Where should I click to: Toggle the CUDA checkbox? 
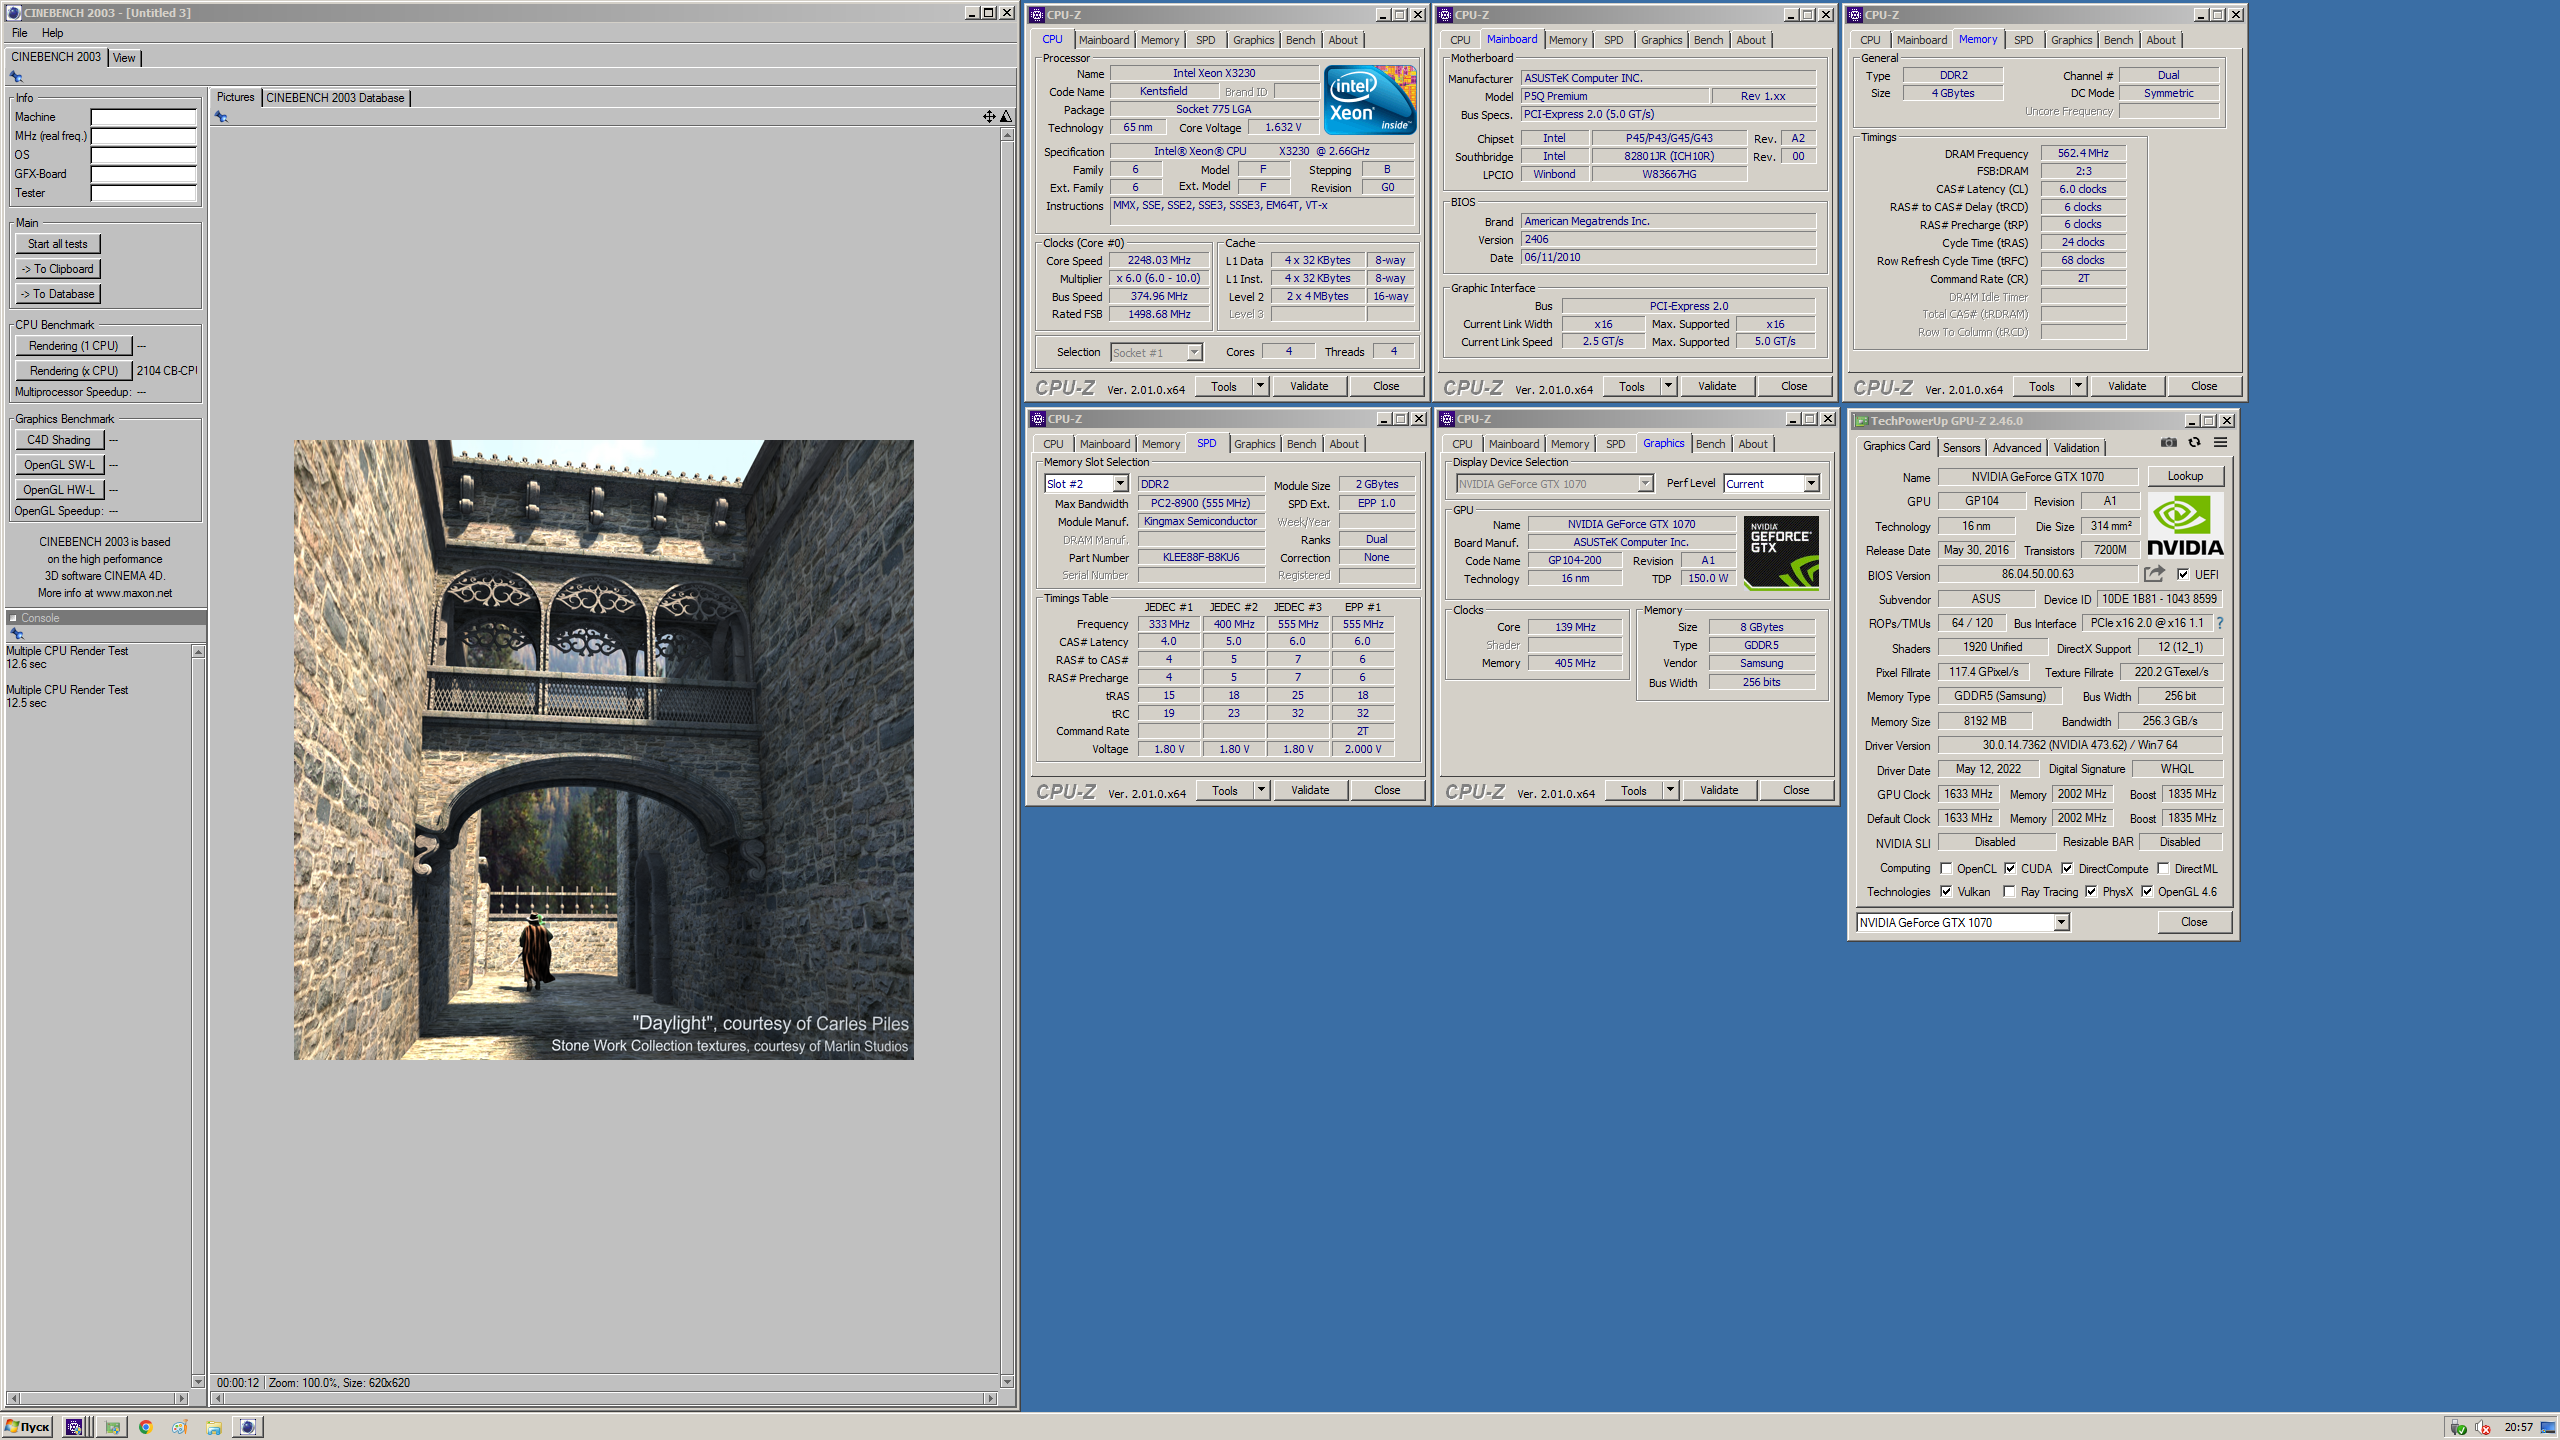click(x=2010, y=868)
